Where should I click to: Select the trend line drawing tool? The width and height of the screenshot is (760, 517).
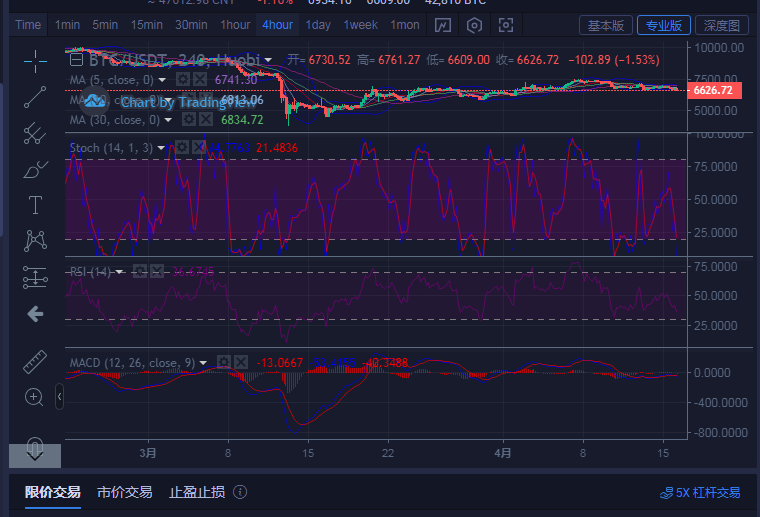[x=35, y=97]
